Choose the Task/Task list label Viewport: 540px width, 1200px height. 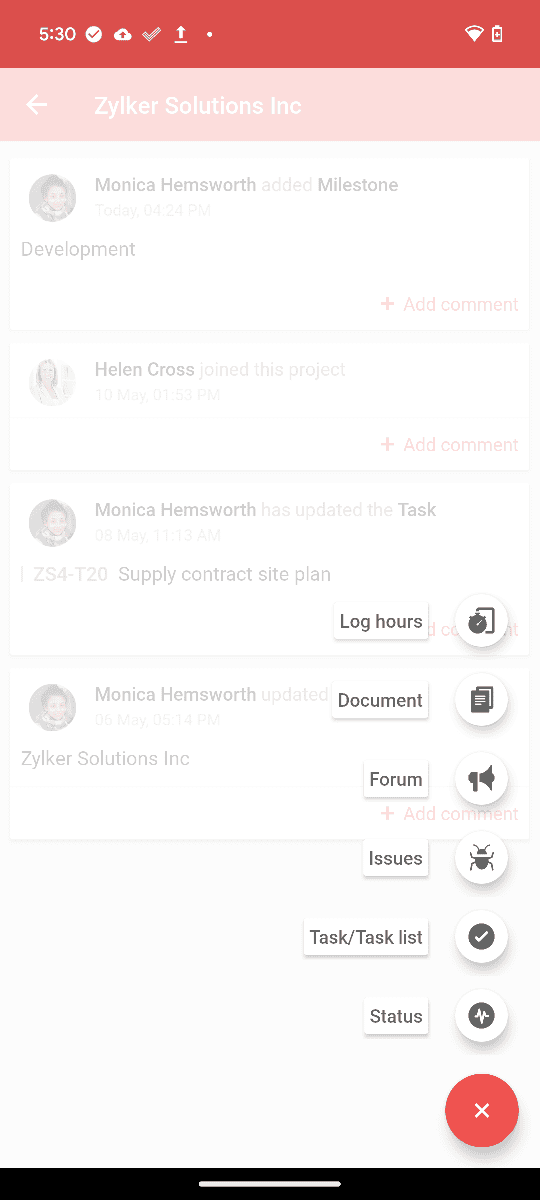click(366, 937)
